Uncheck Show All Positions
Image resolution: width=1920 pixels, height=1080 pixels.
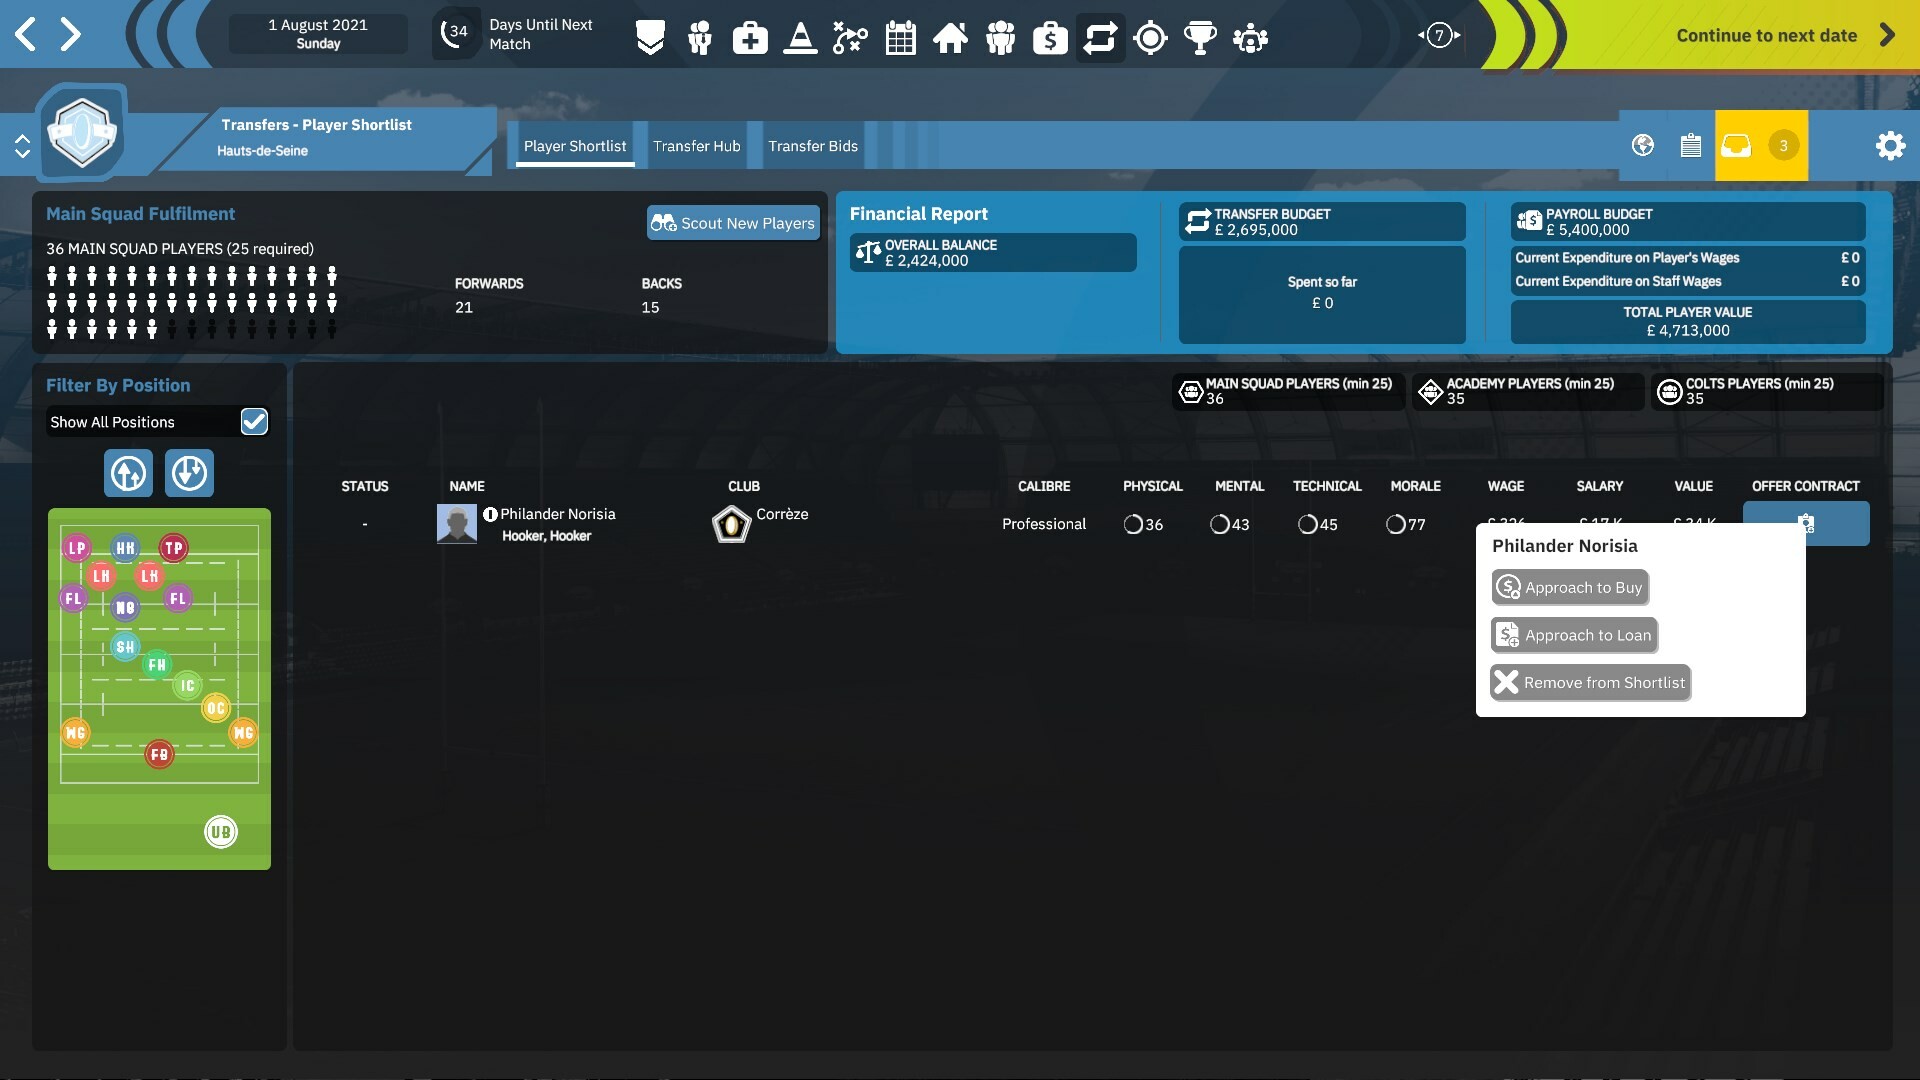[x=254, y=422]
